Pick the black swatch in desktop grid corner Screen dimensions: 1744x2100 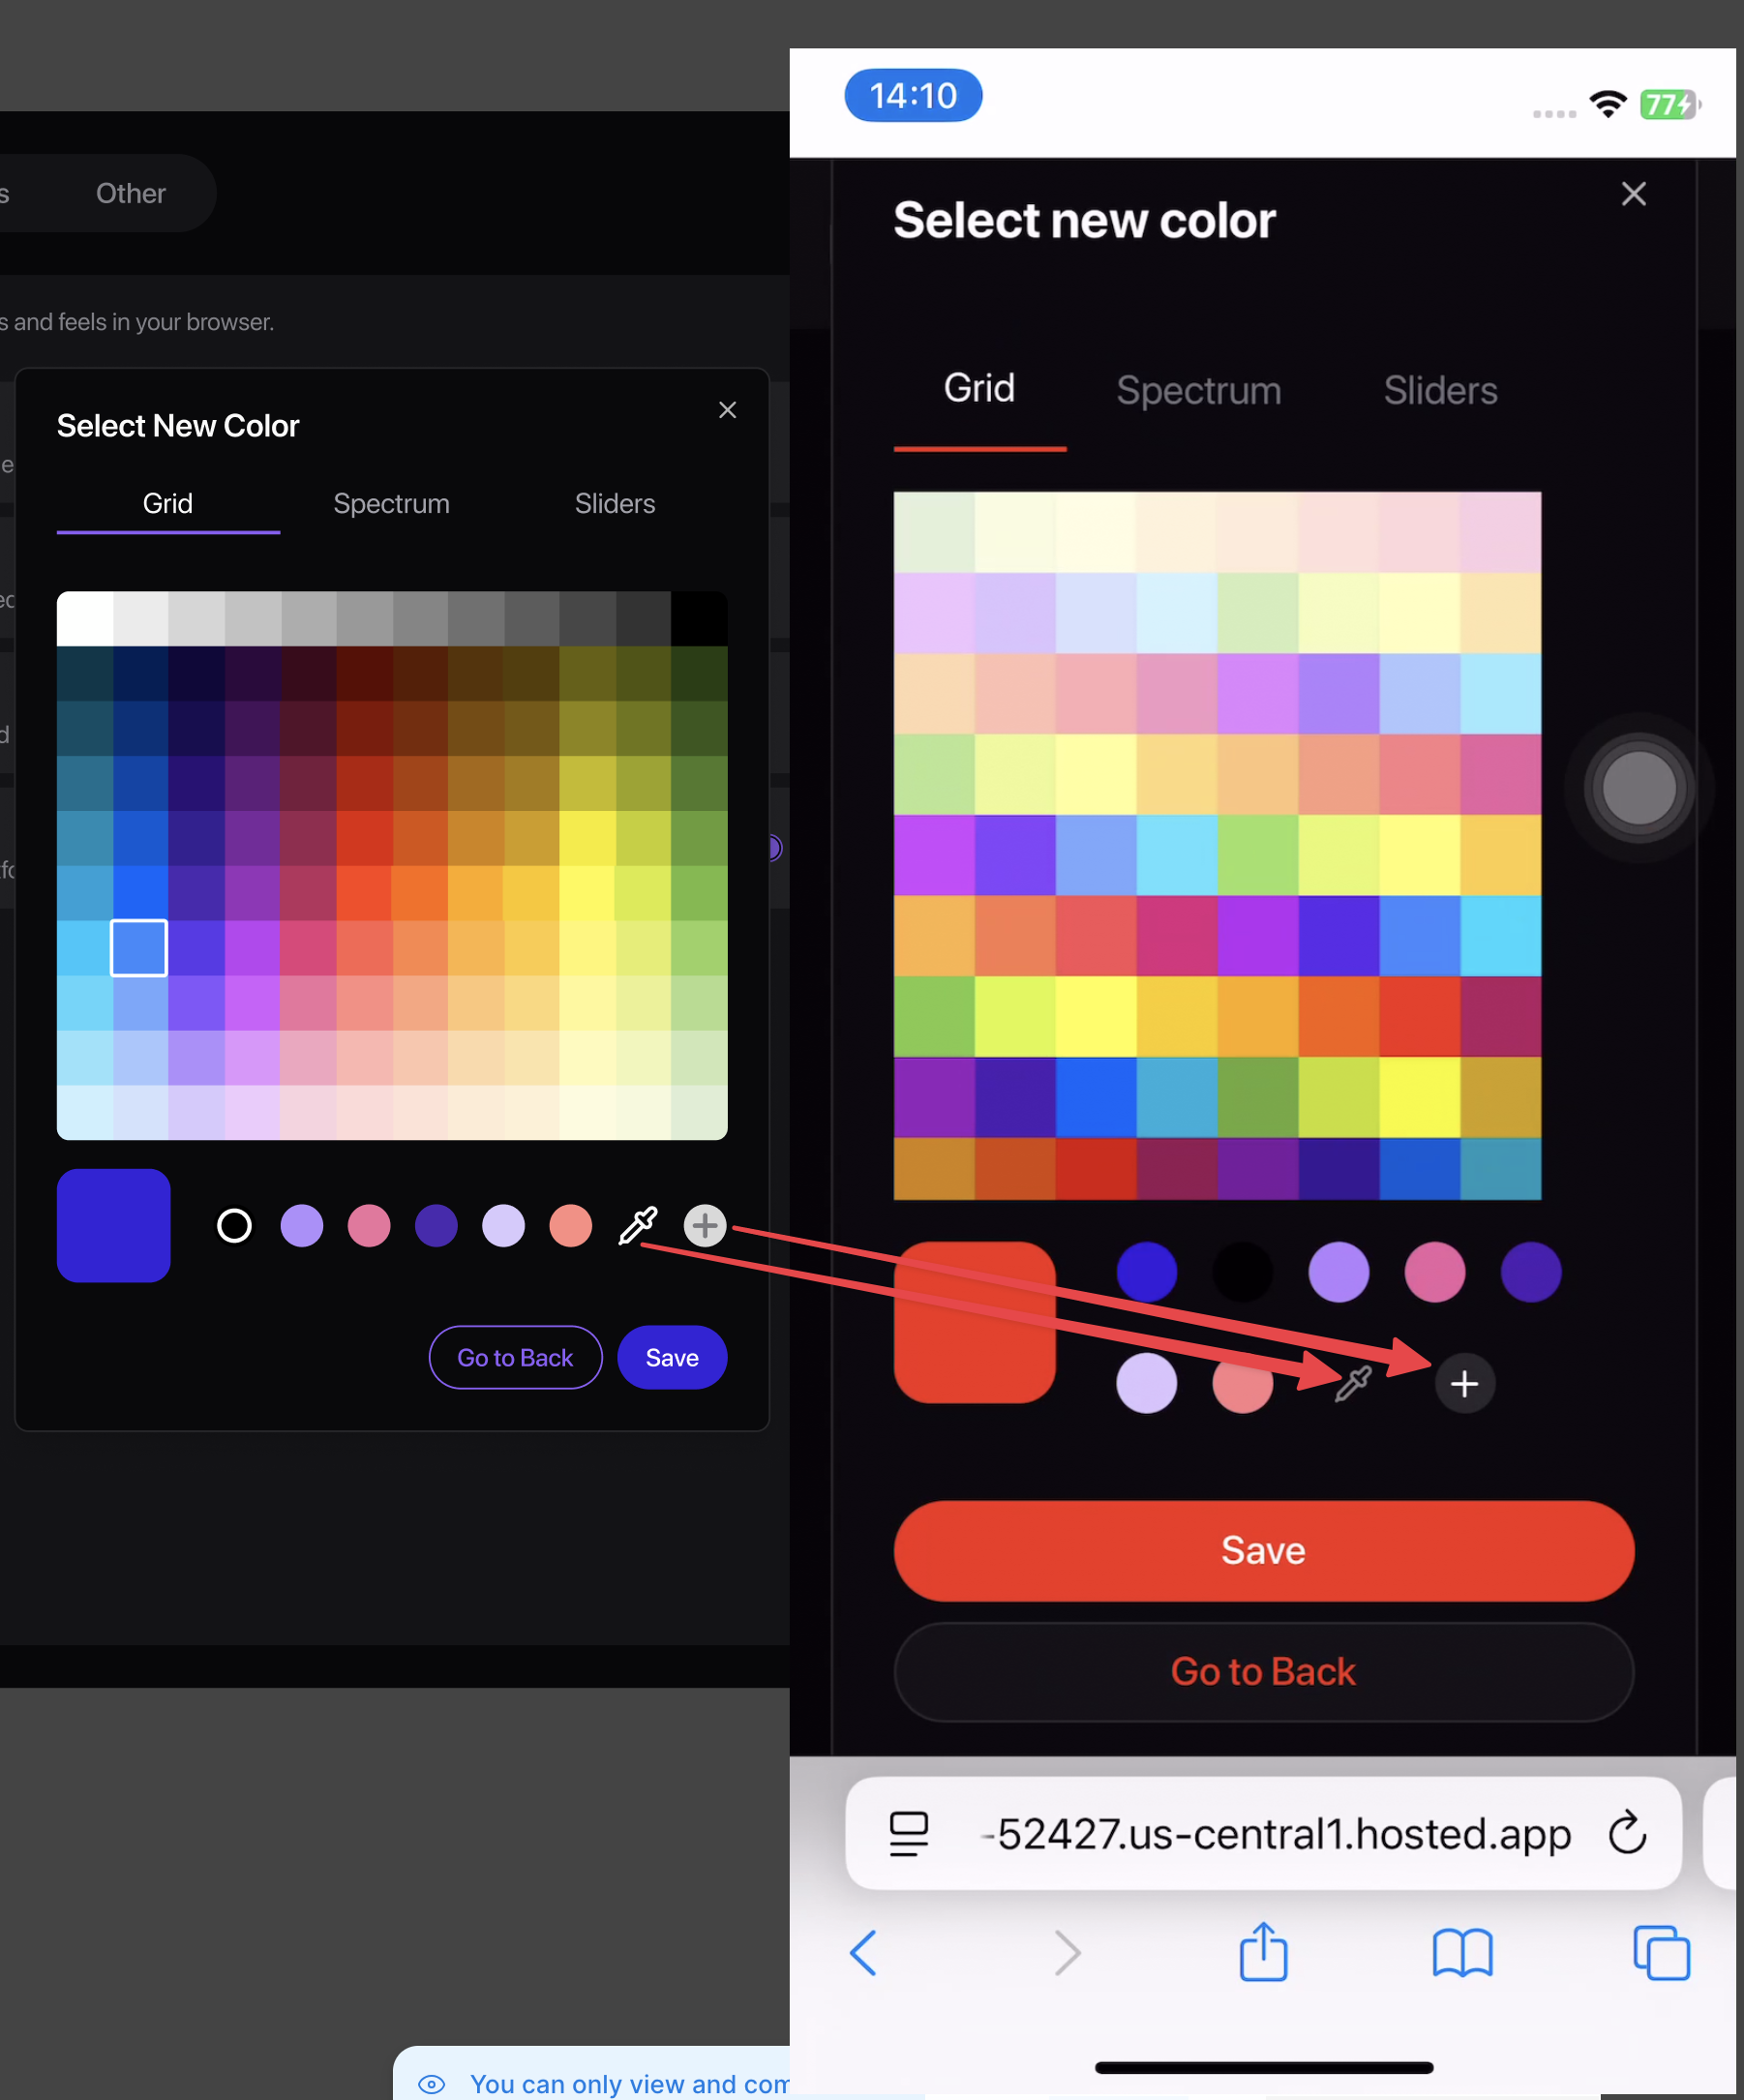[700, 619]
